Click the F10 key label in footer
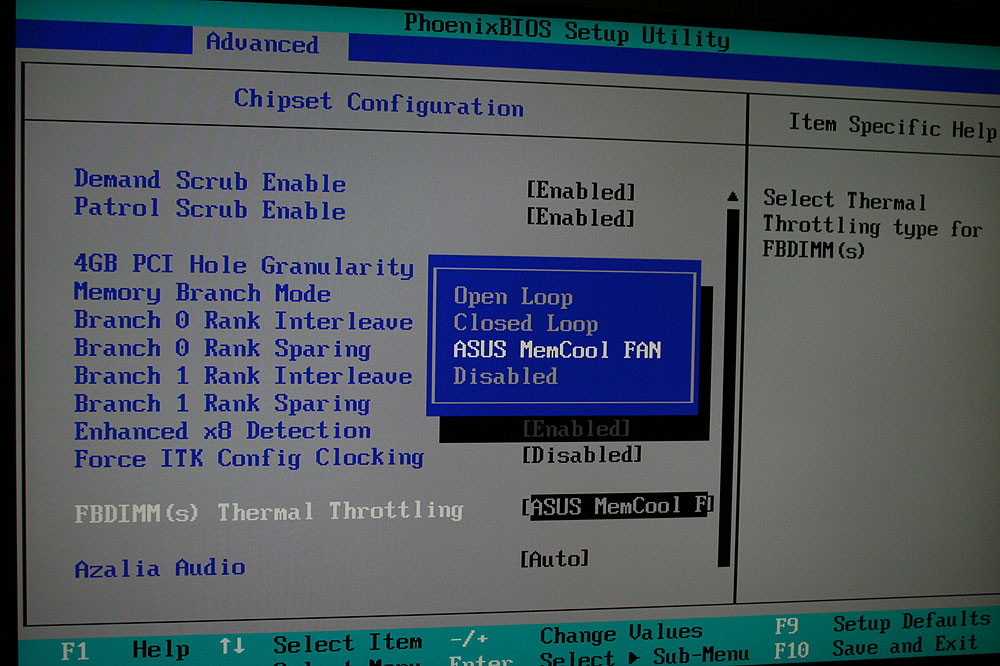The image size is (1000, 666). [x=791, y=651]
